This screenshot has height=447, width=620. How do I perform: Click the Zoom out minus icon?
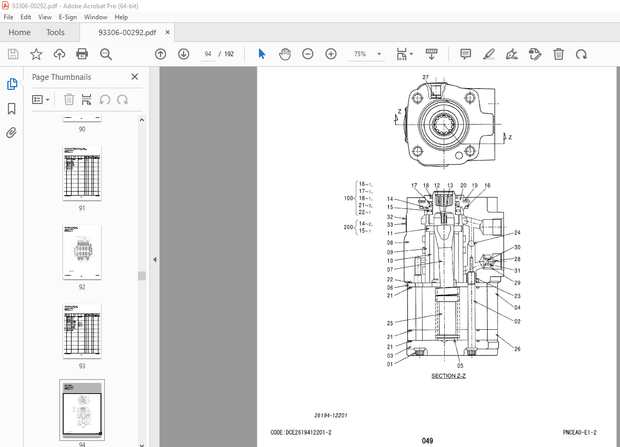click(x=306, y=53)
